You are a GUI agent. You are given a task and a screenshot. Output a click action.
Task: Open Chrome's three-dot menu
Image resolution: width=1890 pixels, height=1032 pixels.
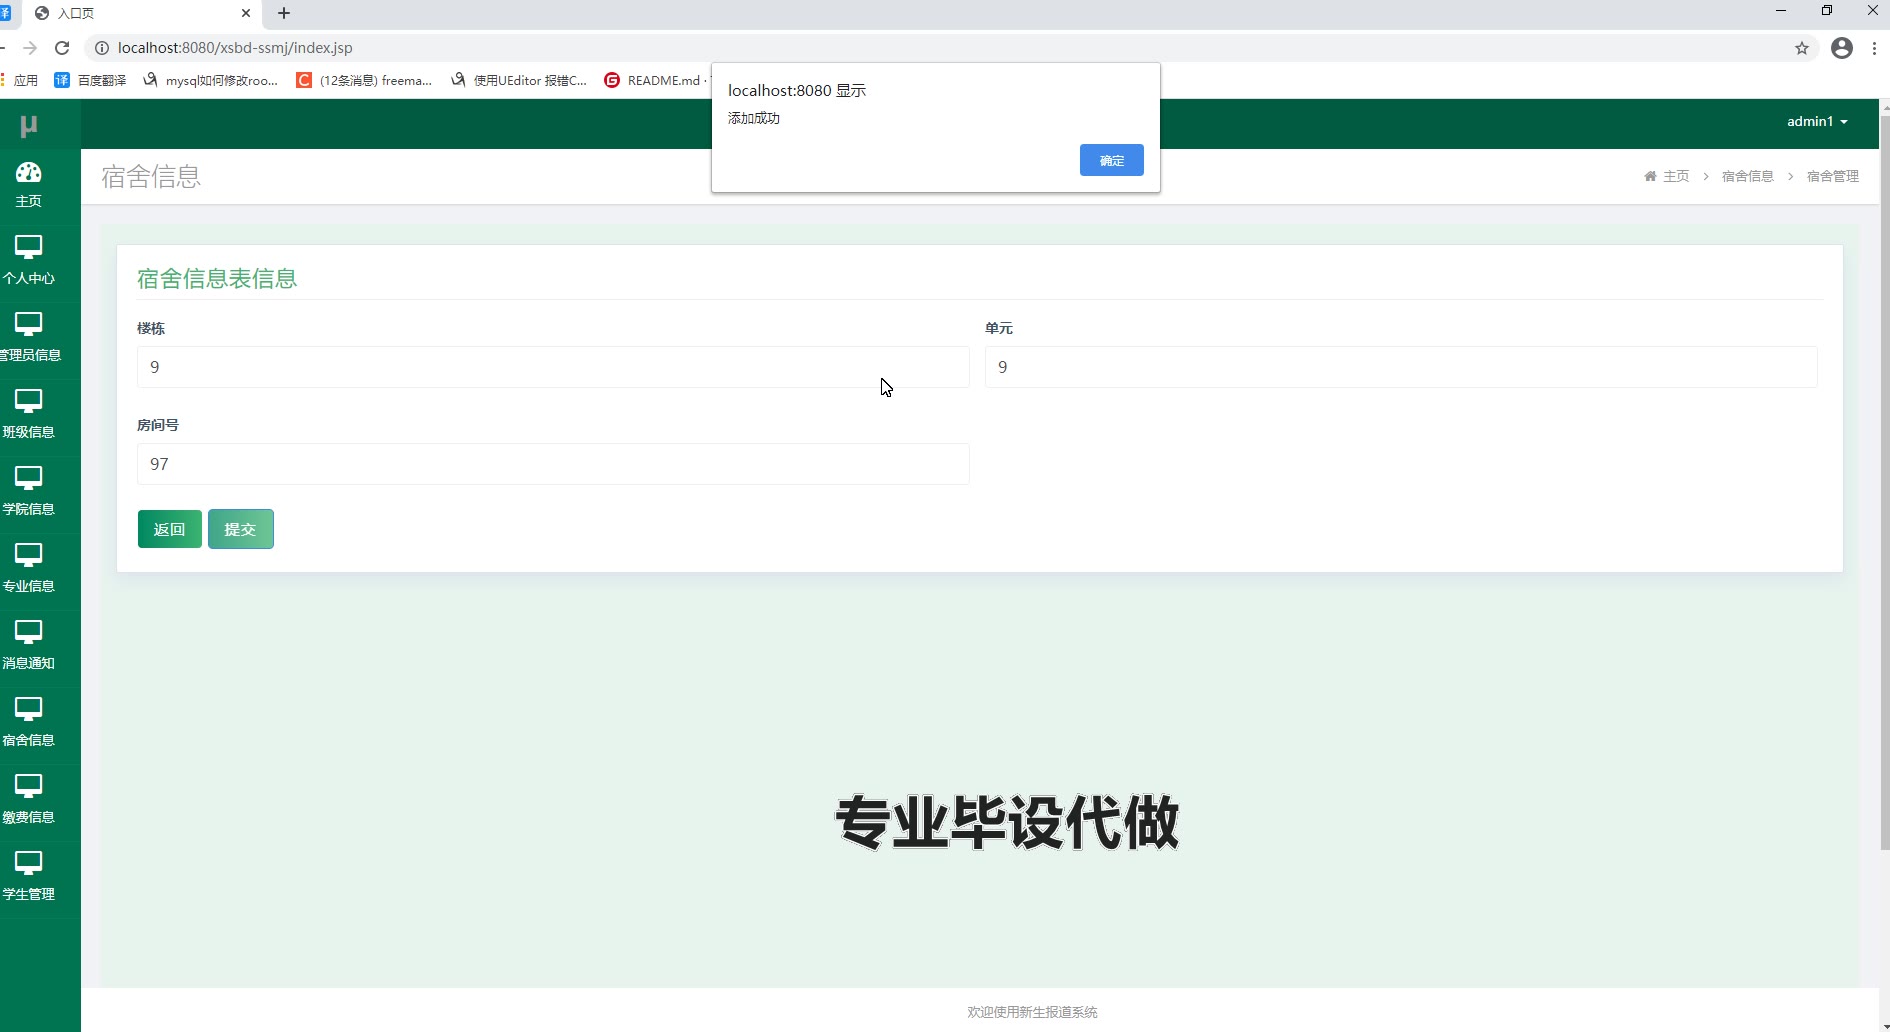(1874, 48)
